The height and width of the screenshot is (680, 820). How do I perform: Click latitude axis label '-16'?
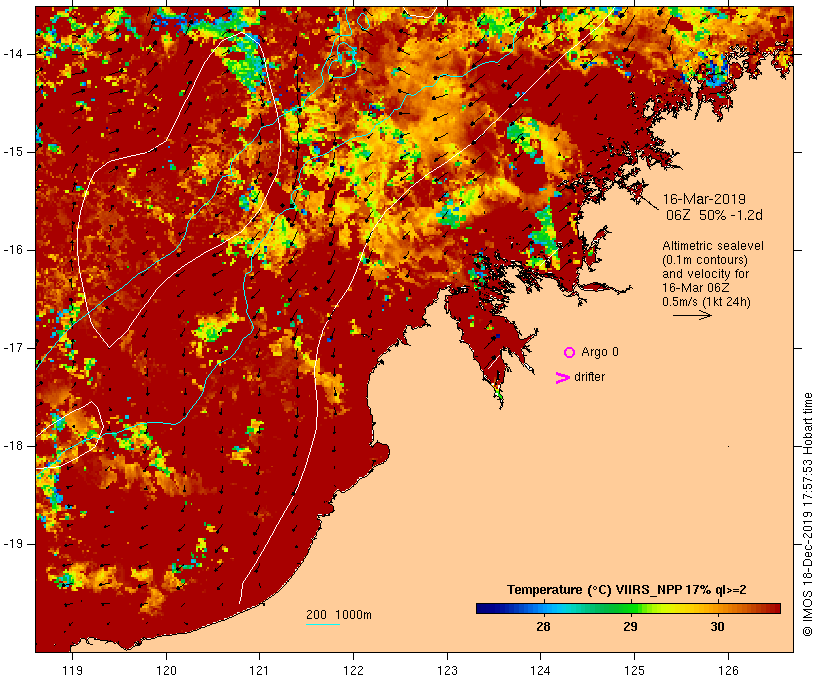pos(13,250)
